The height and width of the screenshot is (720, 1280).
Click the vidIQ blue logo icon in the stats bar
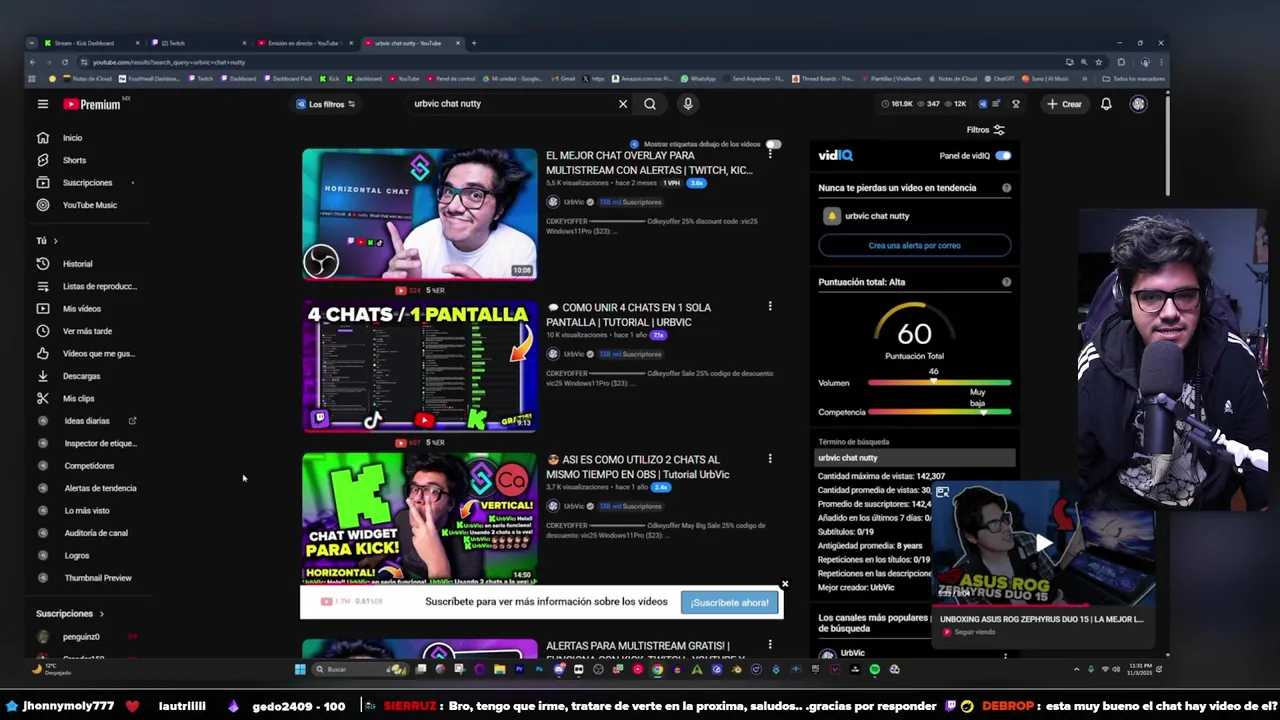point(982,104)
